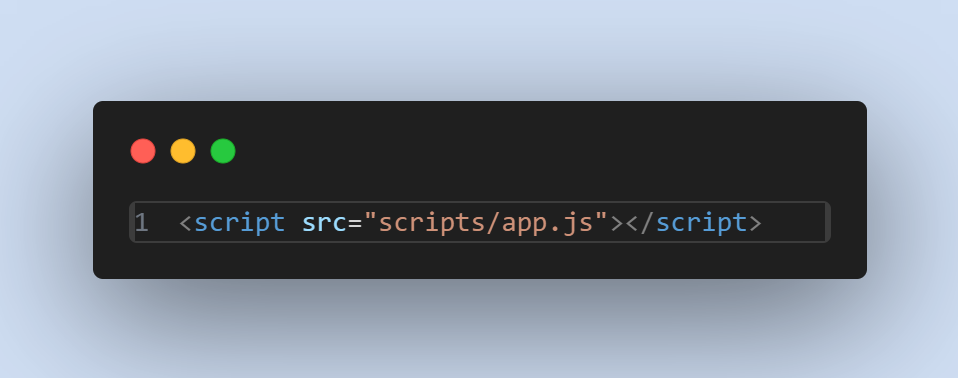The width and height of the screenshot is (958, 378).
Task: Place cursor on opening script tag name
Action: tap(240, 223)
